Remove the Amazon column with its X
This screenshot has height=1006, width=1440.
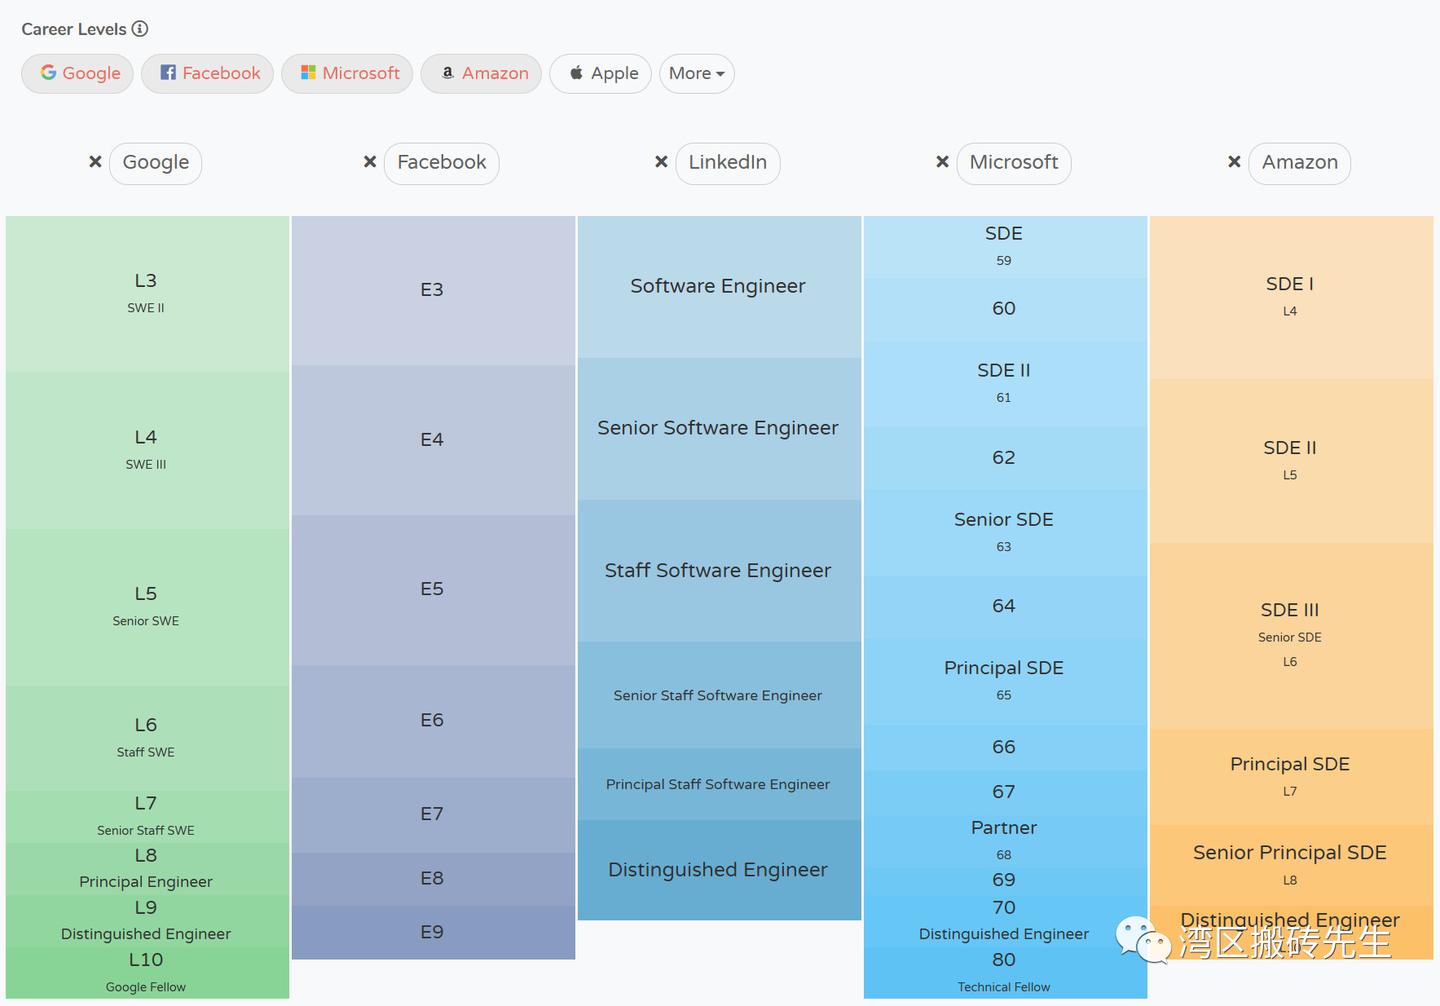click(1234, 162)
